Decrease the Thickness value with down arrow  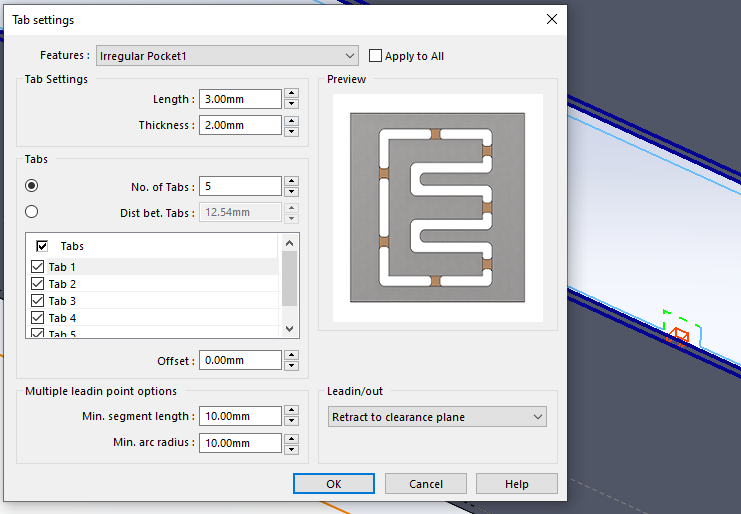tap(291, 130)
